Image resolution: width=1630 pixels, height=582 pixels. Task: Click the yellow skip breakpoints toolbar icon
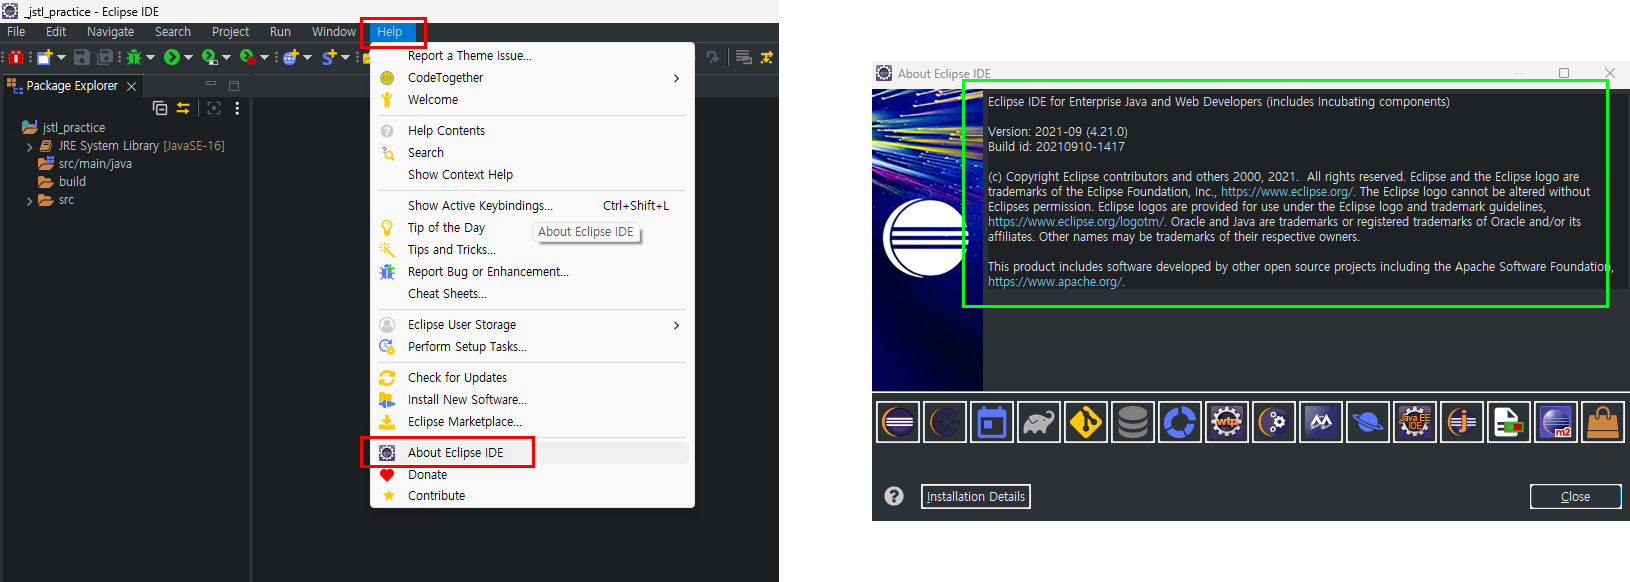click(767, 57)
